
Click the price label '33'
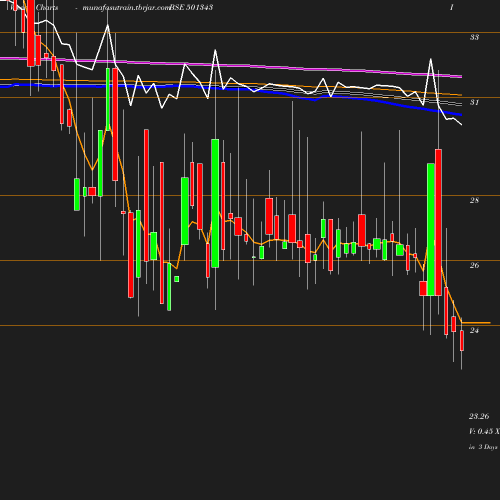pos(474,37)
